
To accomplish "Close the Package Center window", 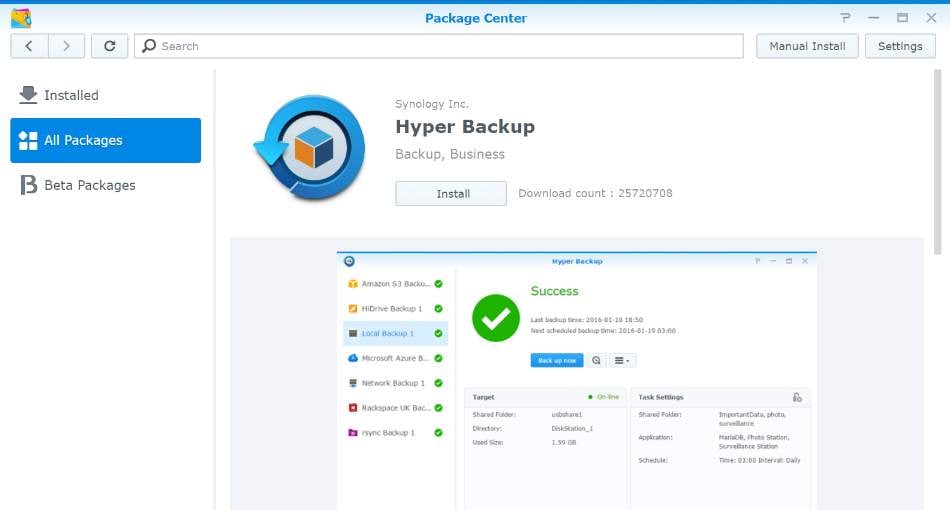I will click(931, 18).
